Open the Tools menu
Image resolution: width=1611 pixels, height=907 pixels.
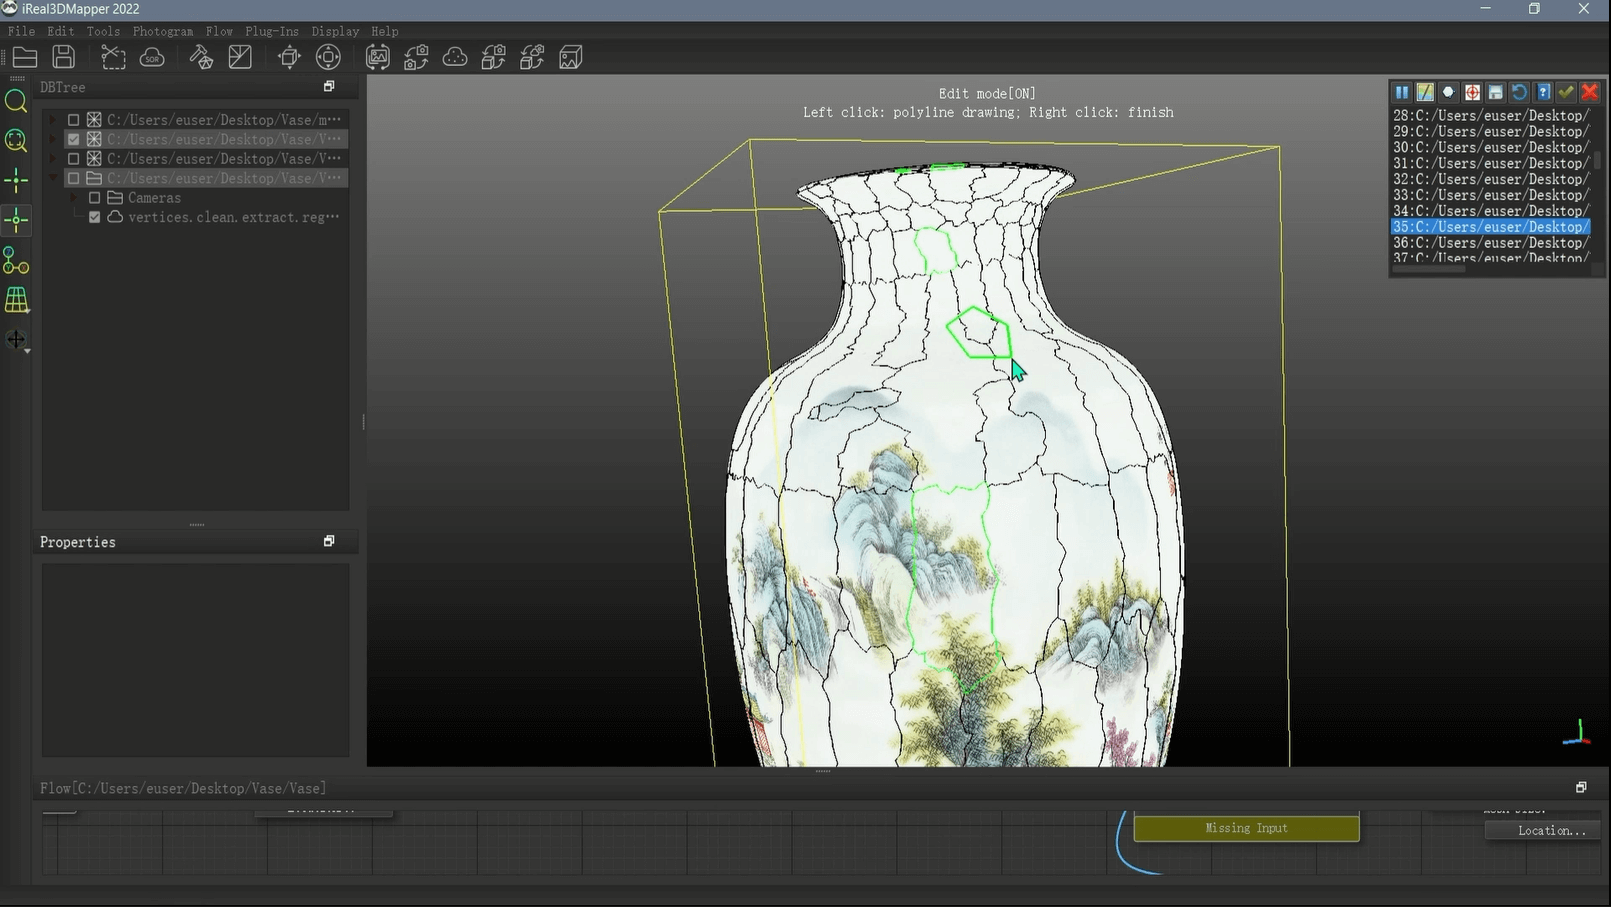tap(103, 31)
